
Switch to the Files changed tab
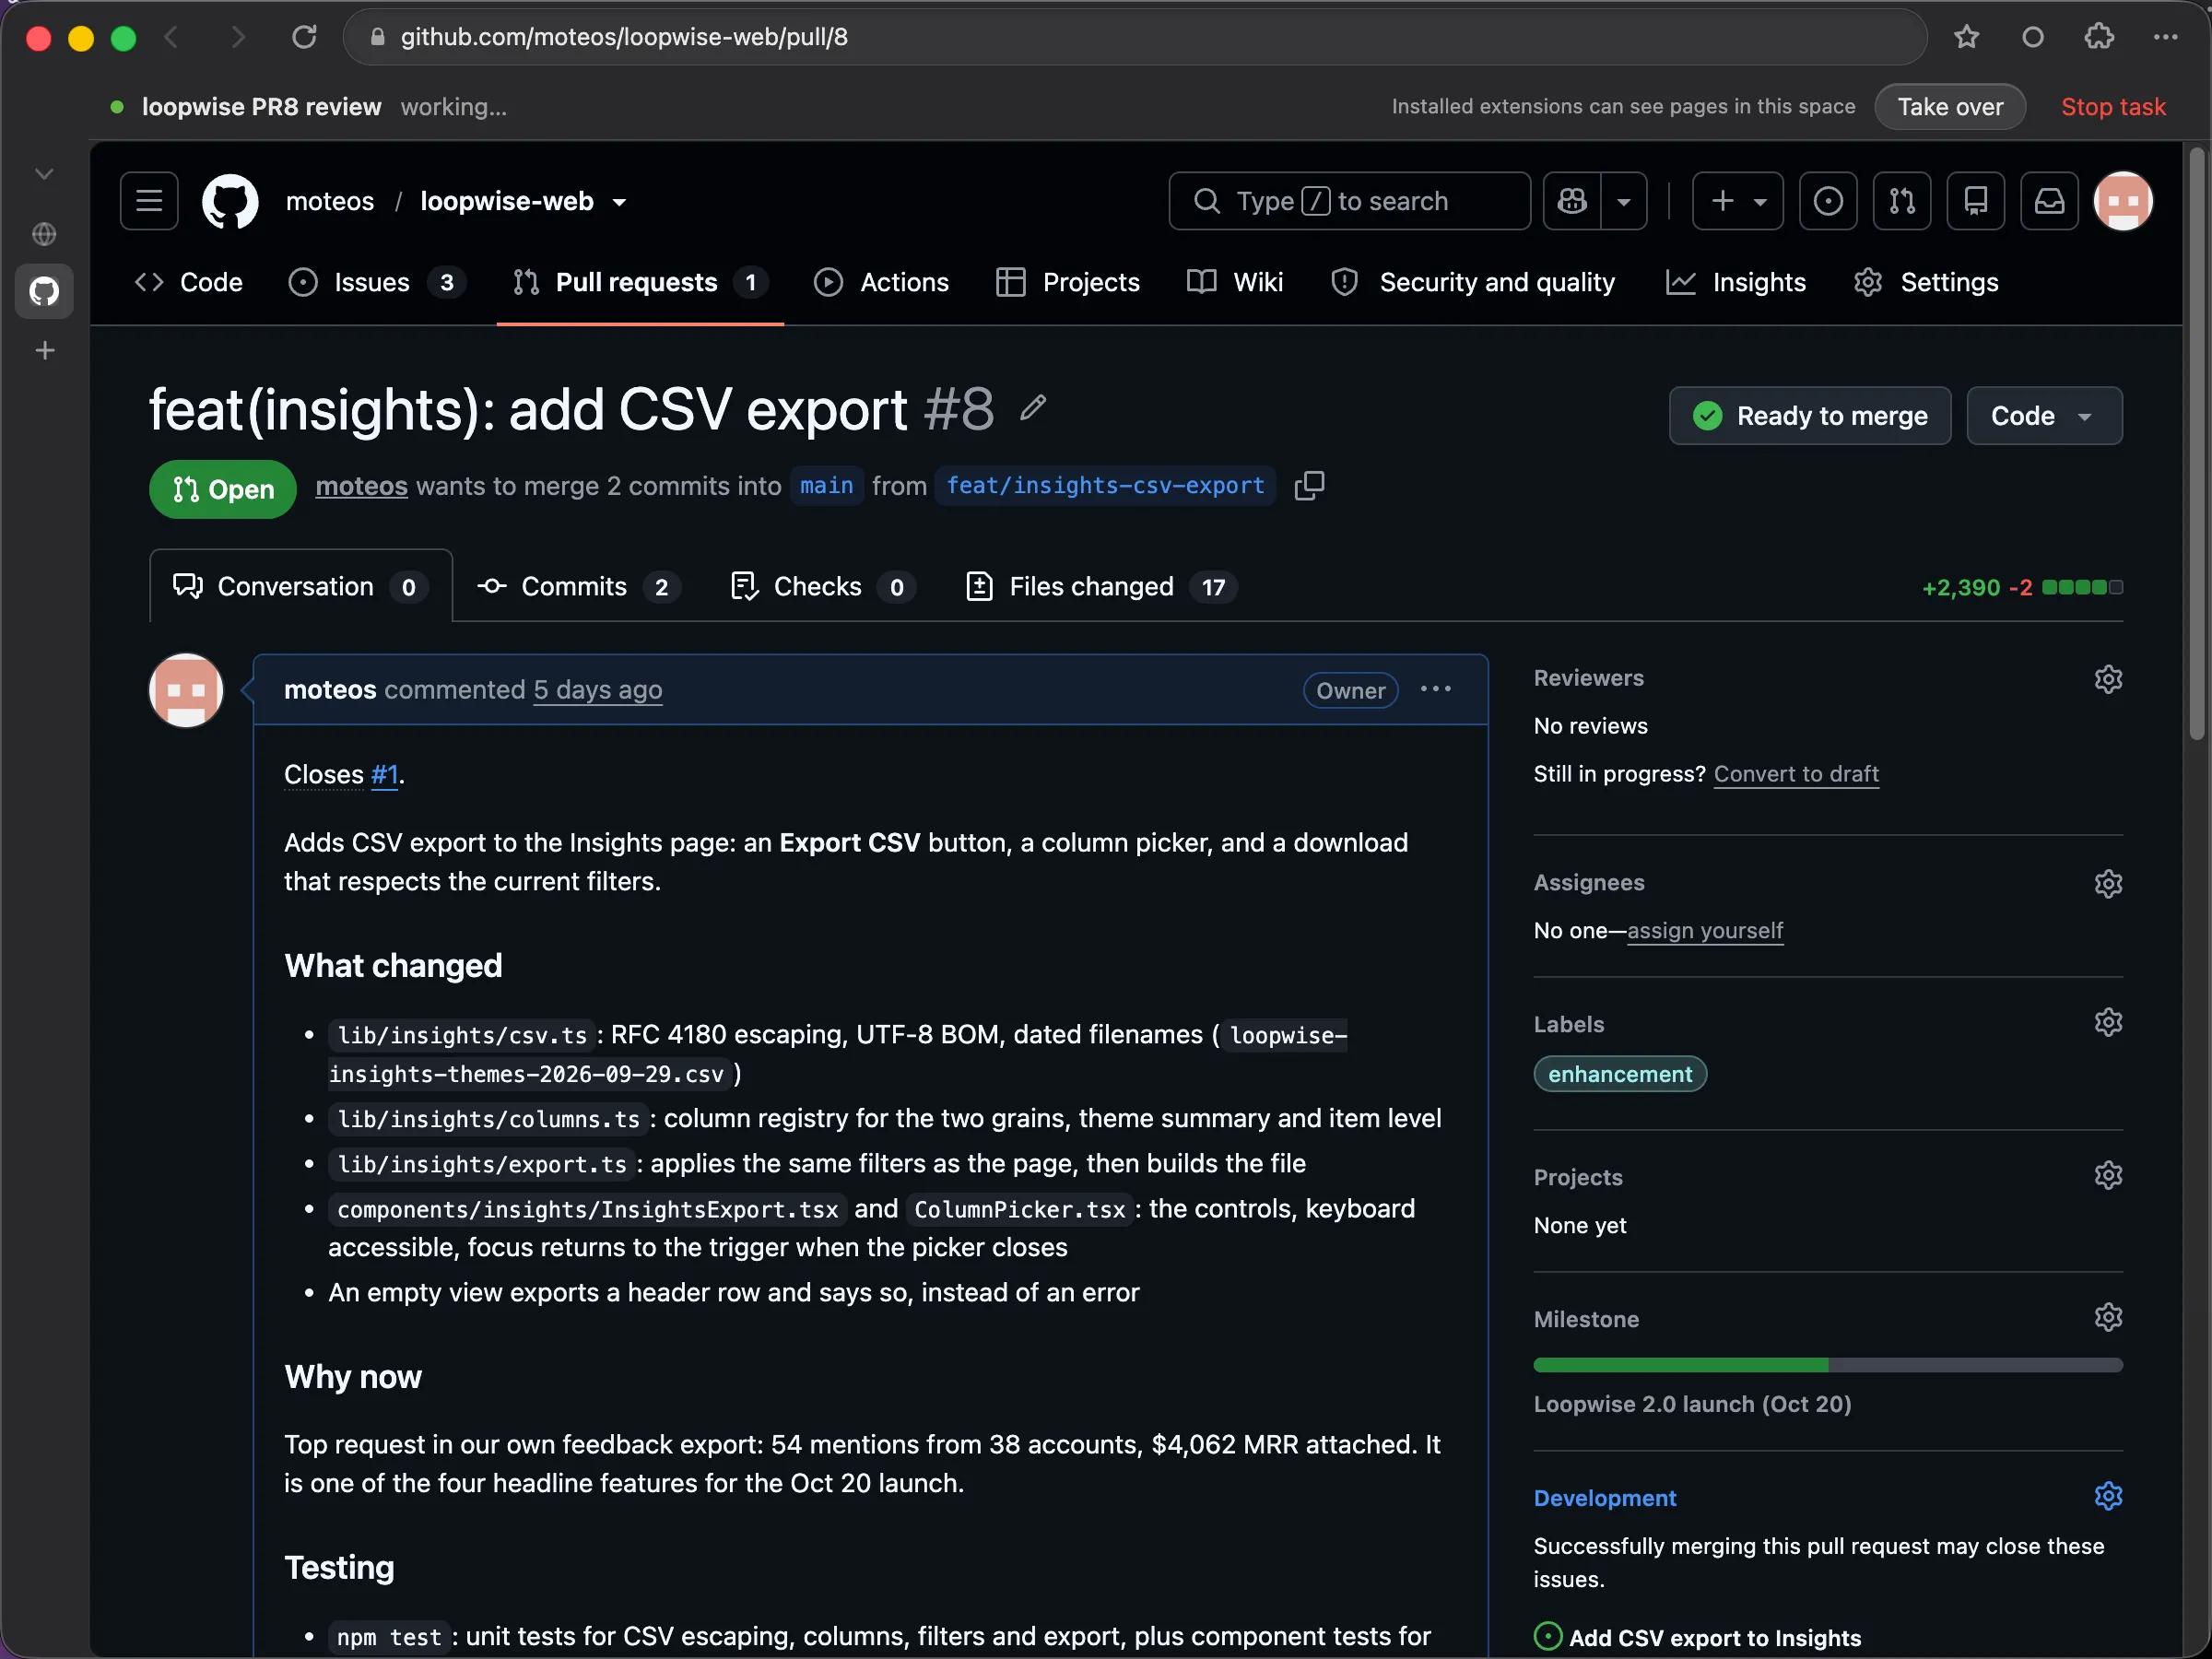tap(1101, 586)
